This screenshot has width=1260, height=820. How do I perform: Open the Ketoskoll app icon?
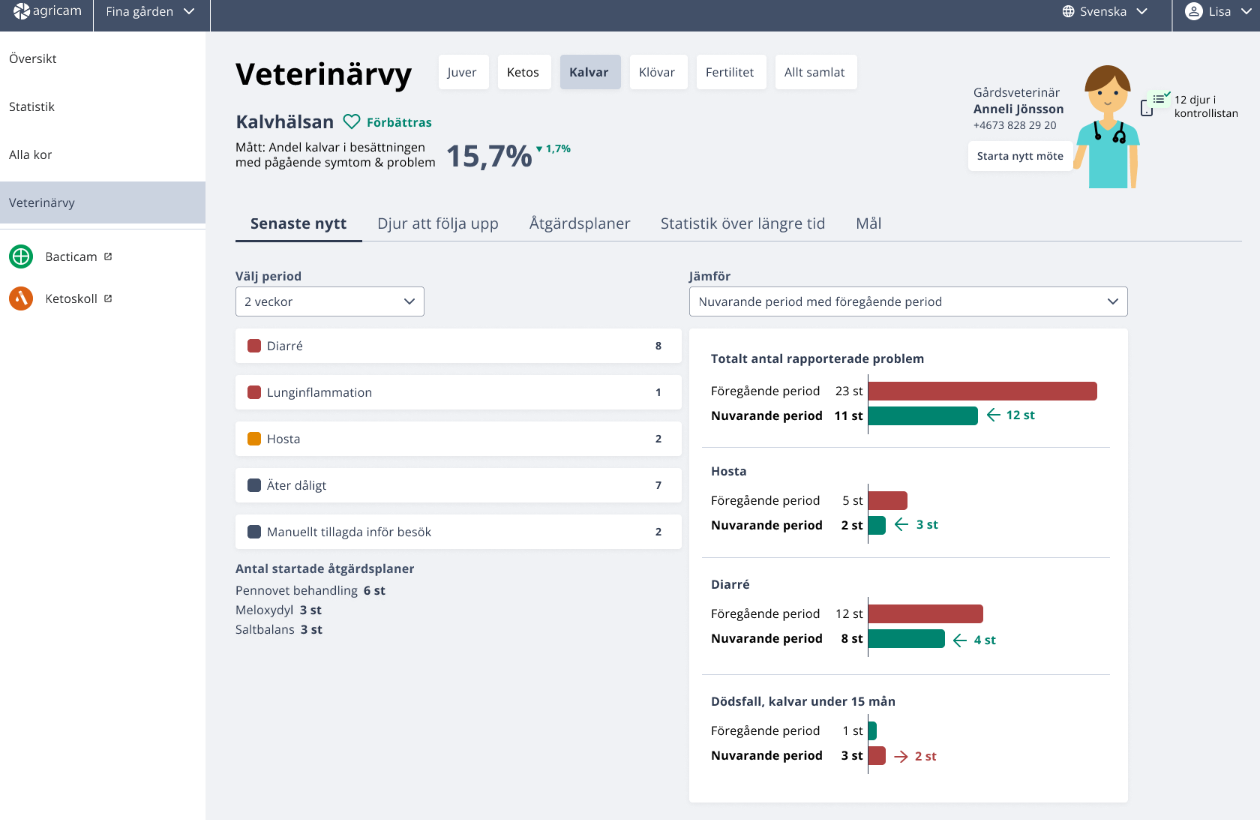21,298
